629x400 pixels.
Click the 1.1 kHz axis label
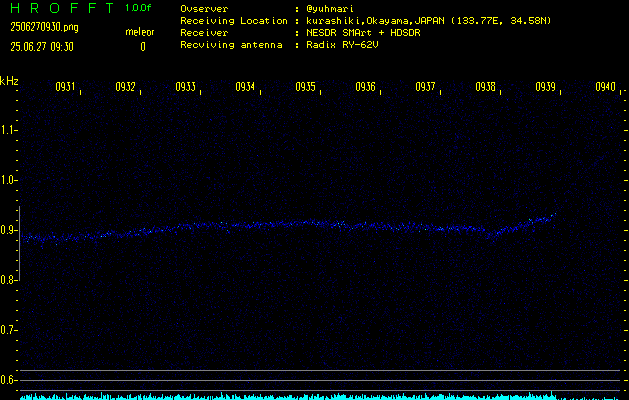[x=9, y=130]
